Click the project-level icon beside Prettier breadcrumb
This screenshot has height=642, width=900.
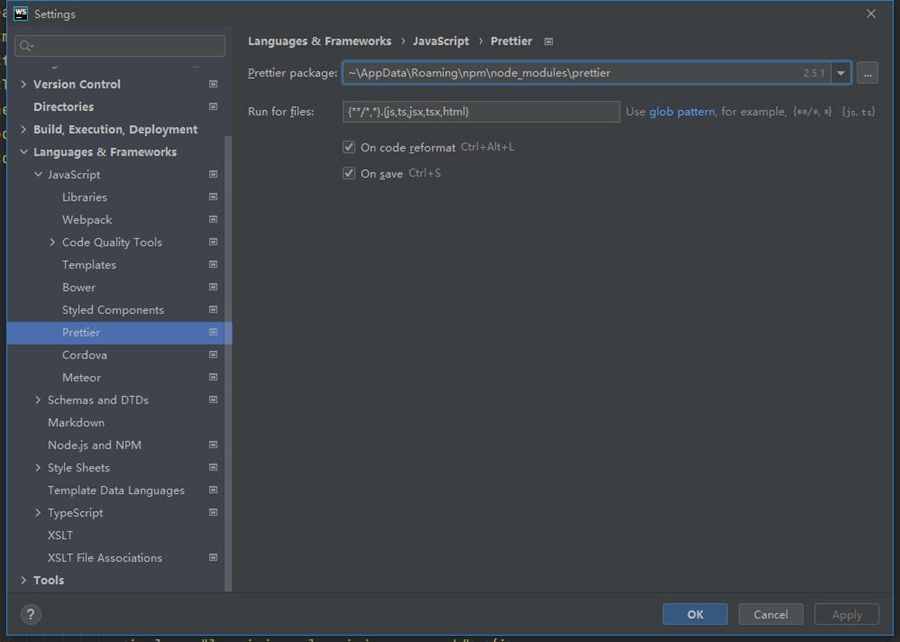(548, 42)
